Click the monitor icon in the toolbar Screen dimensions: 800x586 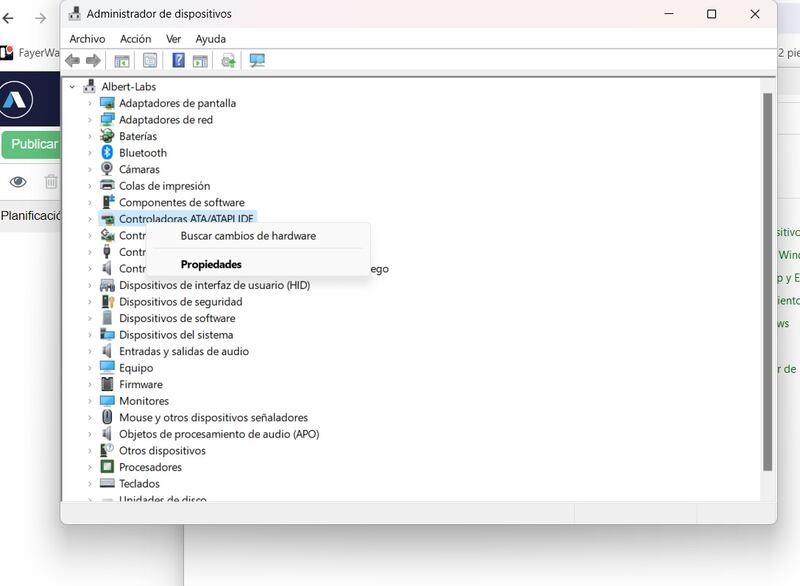257,61
